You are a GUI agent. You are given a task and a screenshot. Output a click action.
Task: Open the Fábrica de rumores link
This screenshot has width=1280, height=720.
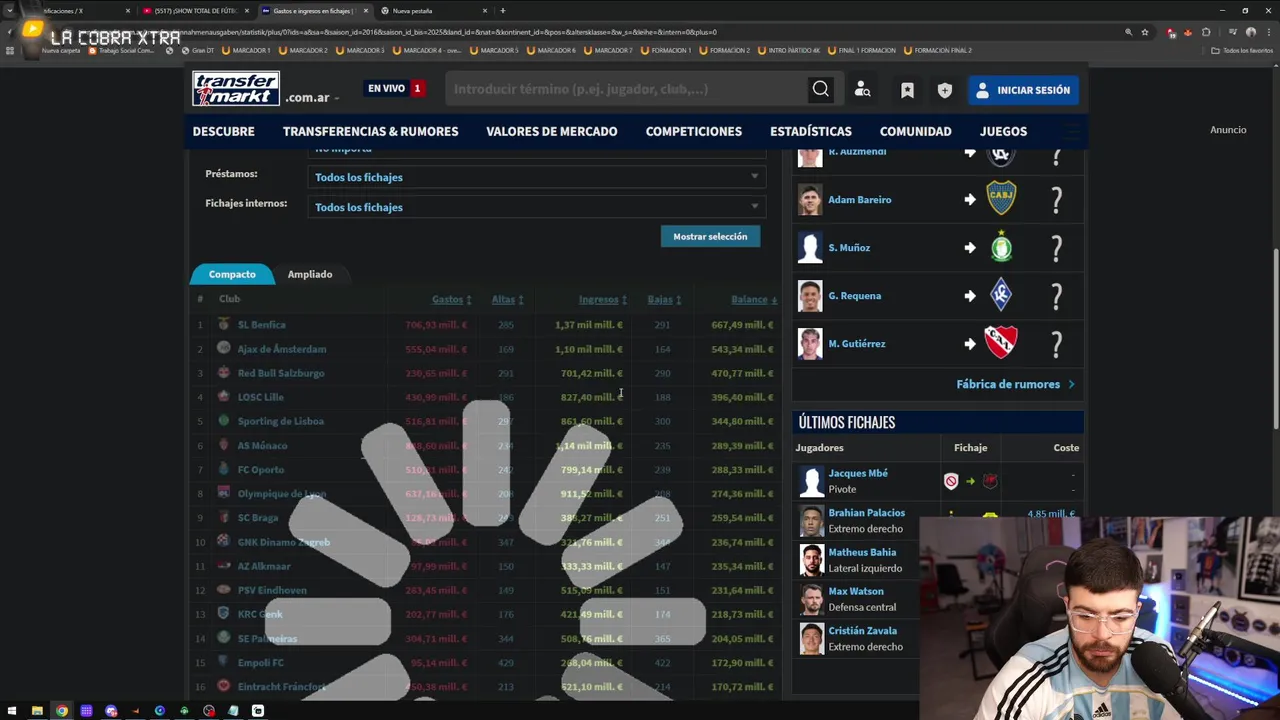1015,384
